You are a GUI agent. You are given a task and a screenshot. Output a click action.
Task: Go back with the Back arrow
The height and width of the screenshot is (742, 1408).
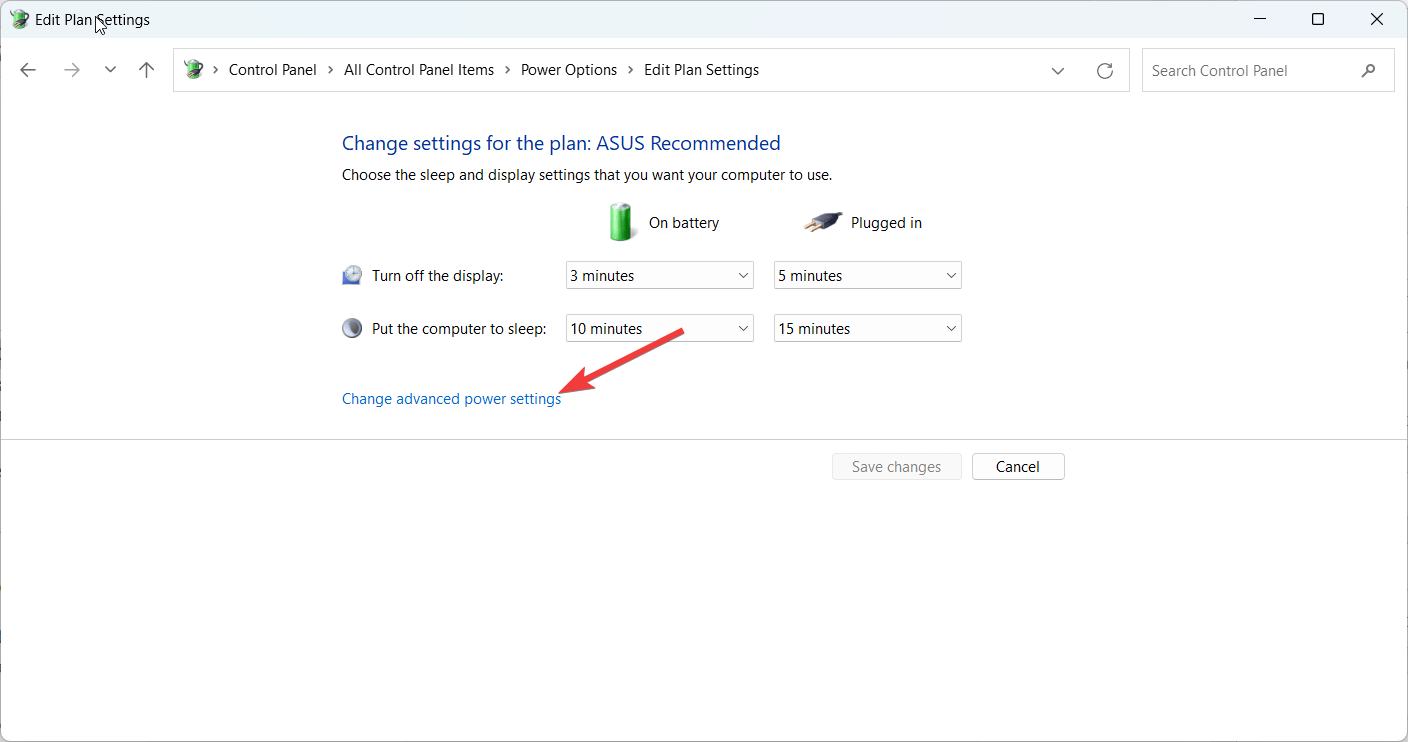28,70
